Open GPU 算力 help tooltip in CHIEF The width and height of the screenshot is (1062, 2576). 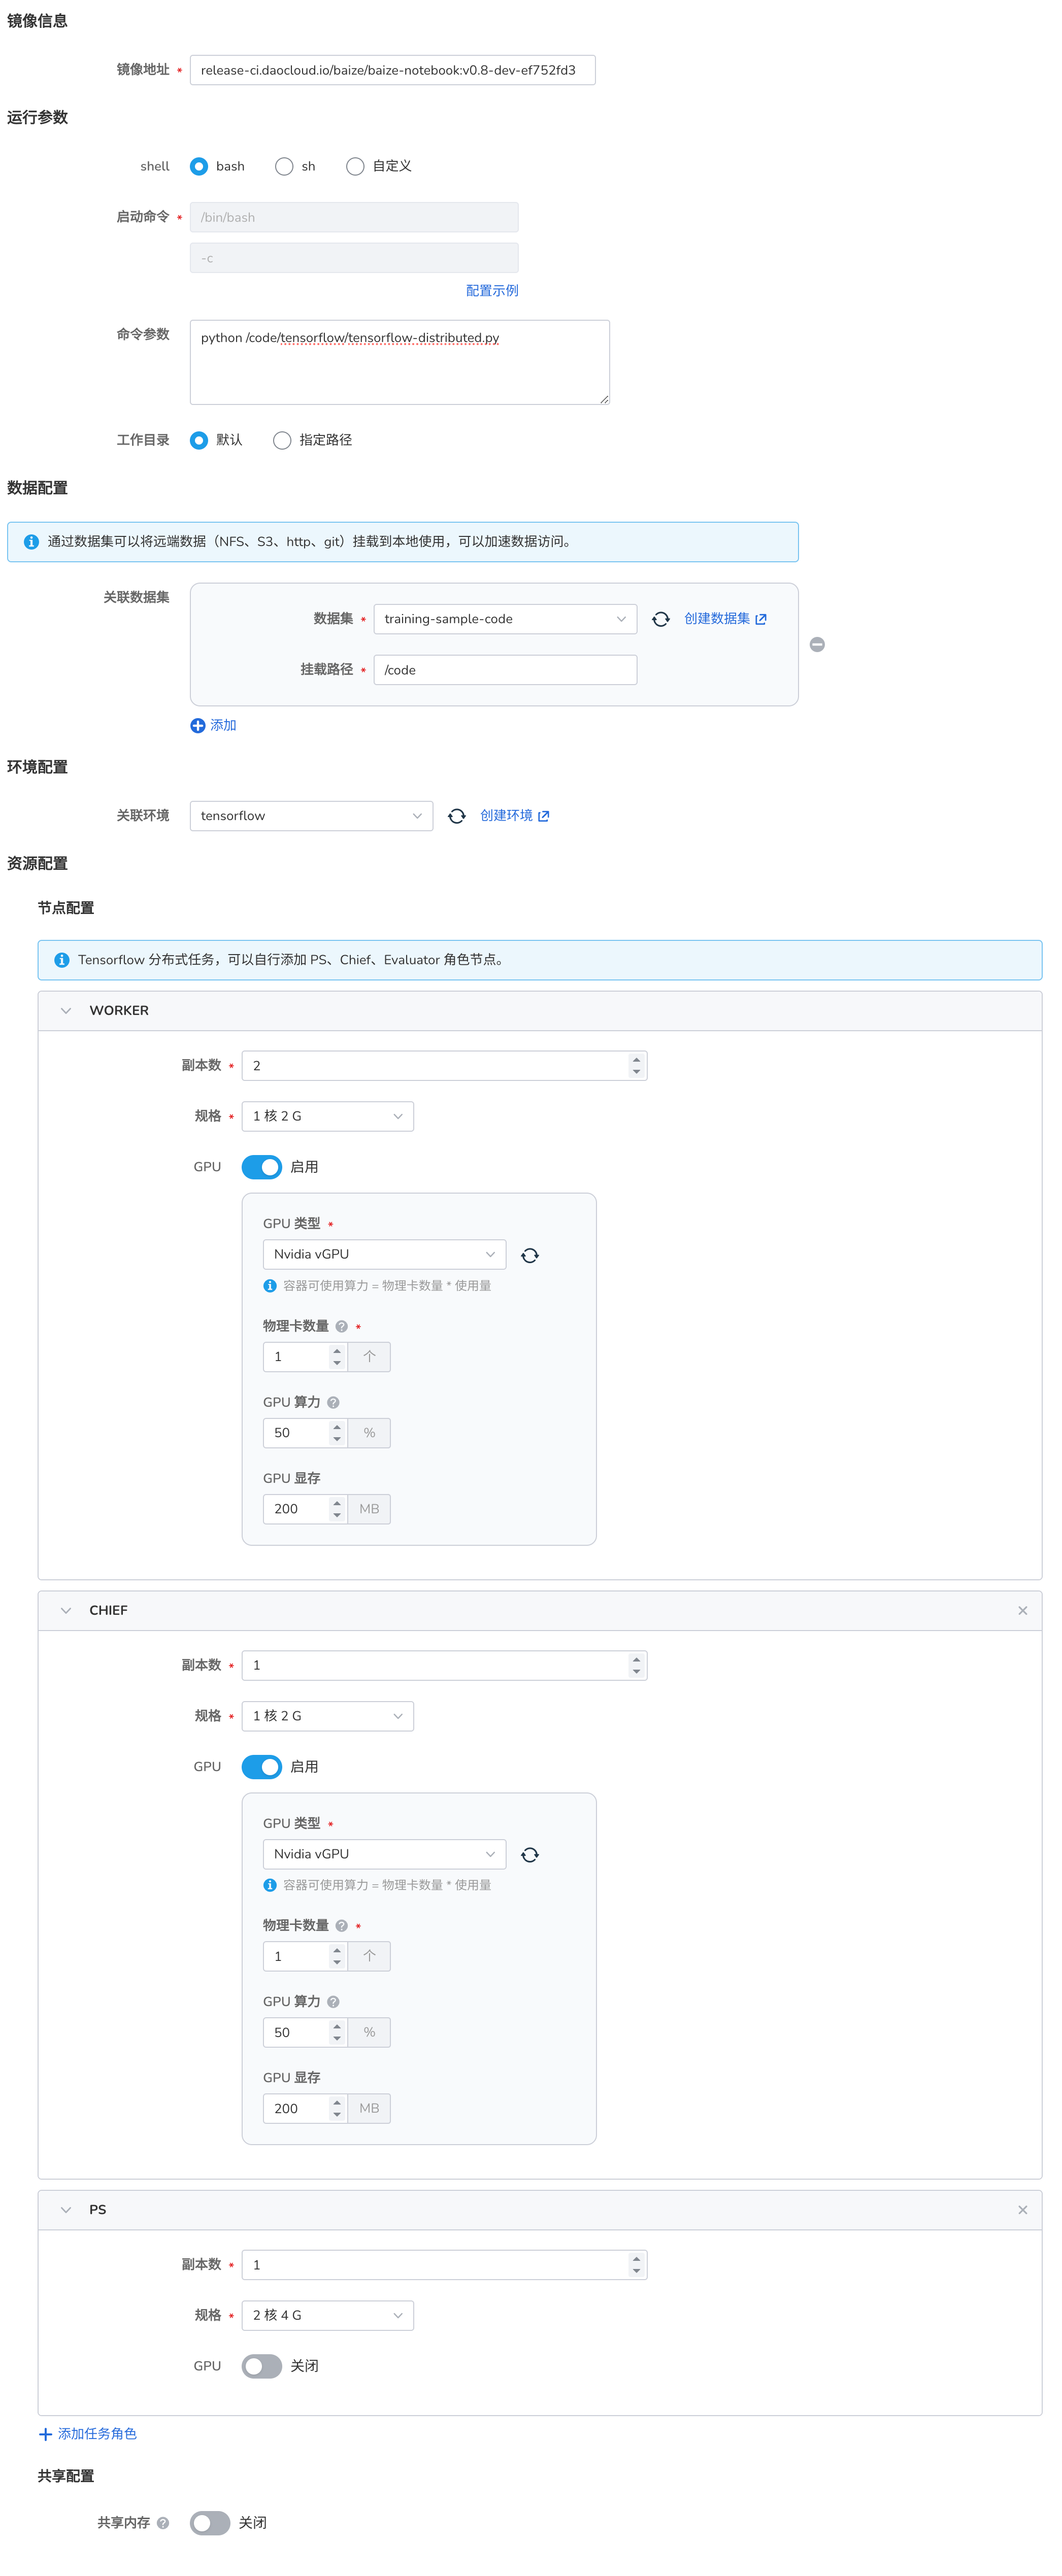point(333,2001)
